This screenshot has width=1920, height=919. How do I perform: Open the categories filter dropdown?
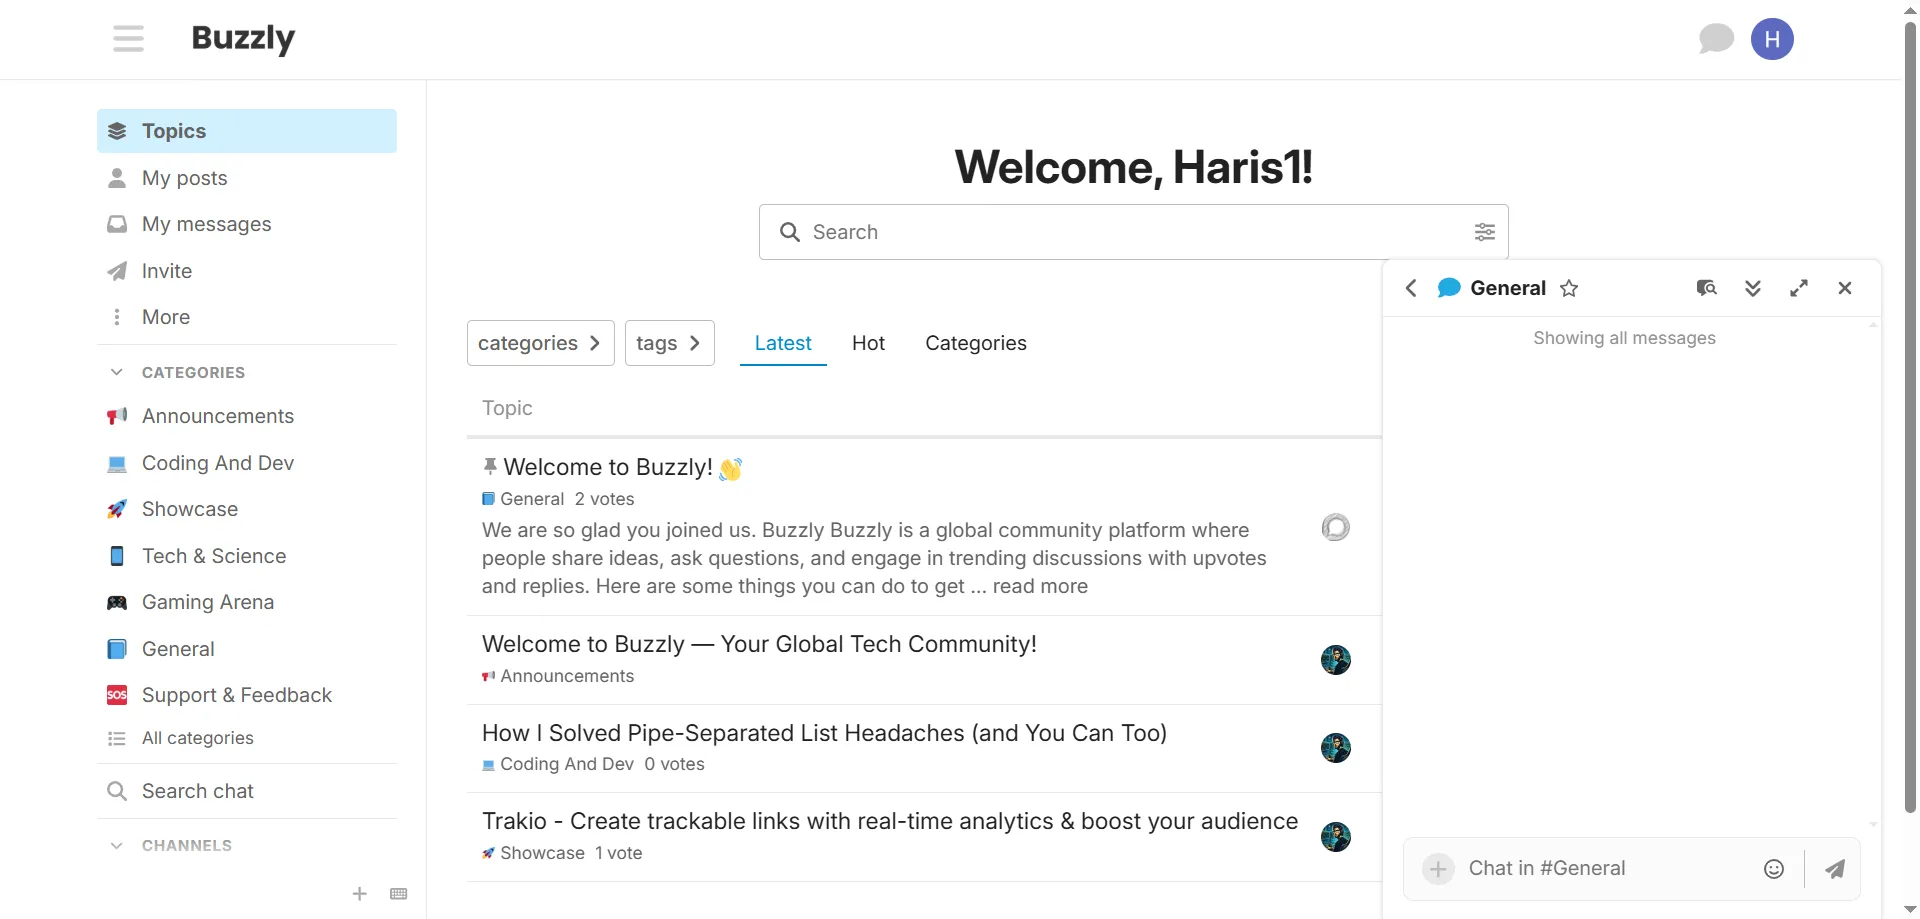(x=540, y=343)
